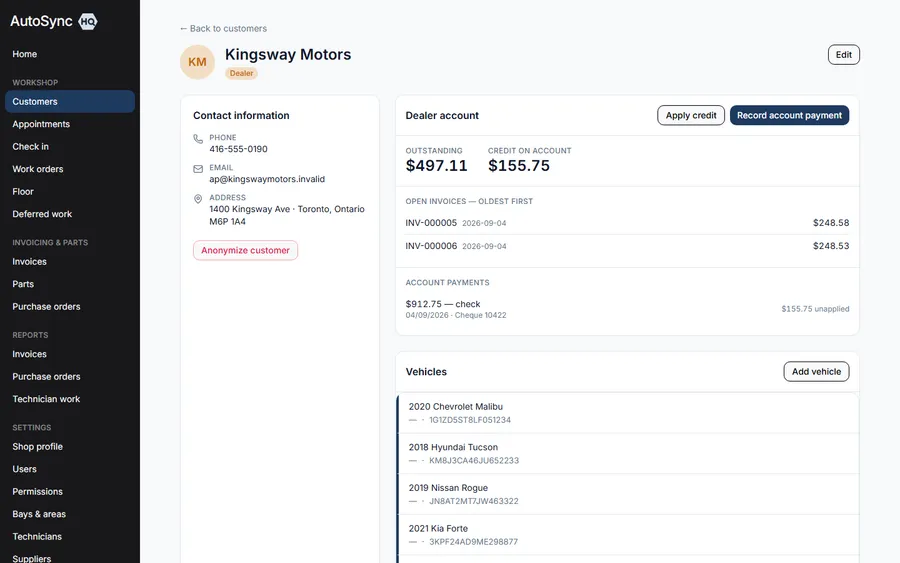Open the 2018 Hyundai Tucson vehicle
The width and height of the screenshot is (900, 563).
click(628, 453)
